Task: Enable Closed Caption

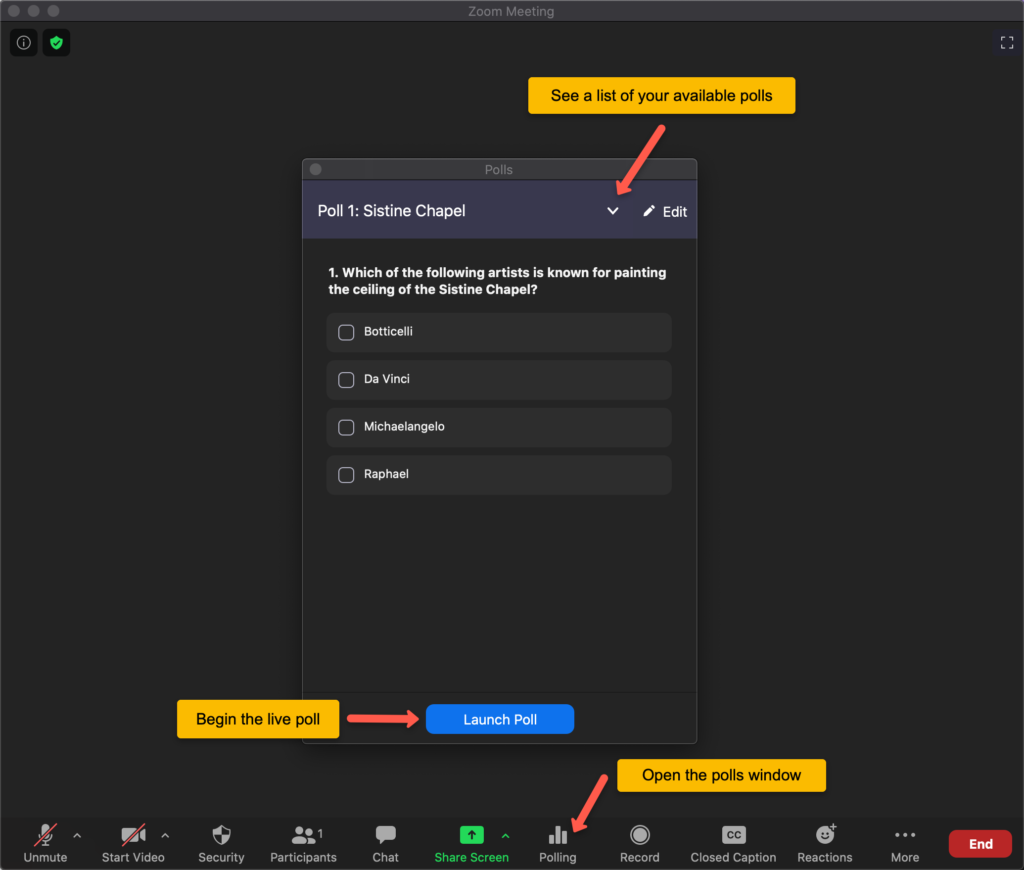Action: [x=733, y=843]
